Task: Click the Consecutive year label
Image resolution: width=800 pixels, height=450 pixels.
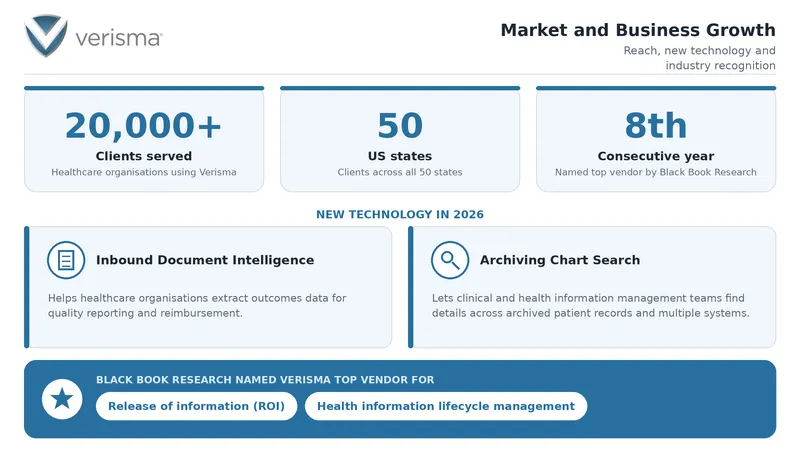Action: coord(656,156)
